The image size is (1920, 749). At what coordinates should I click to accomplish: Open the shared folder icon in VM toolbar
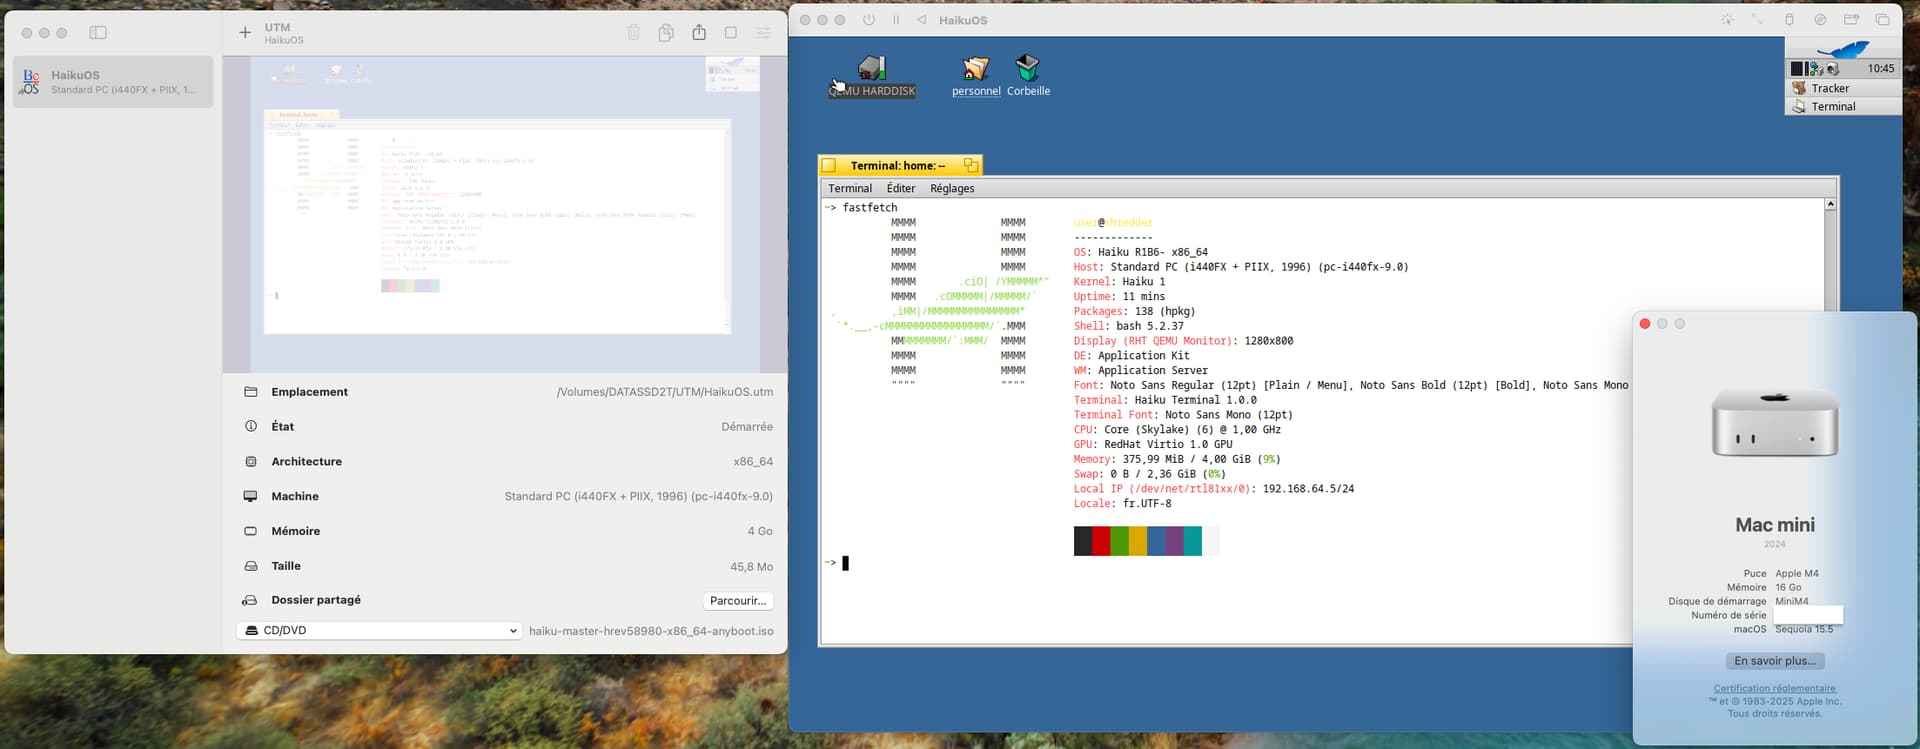pyautogui.click(x=1851, y=20)
